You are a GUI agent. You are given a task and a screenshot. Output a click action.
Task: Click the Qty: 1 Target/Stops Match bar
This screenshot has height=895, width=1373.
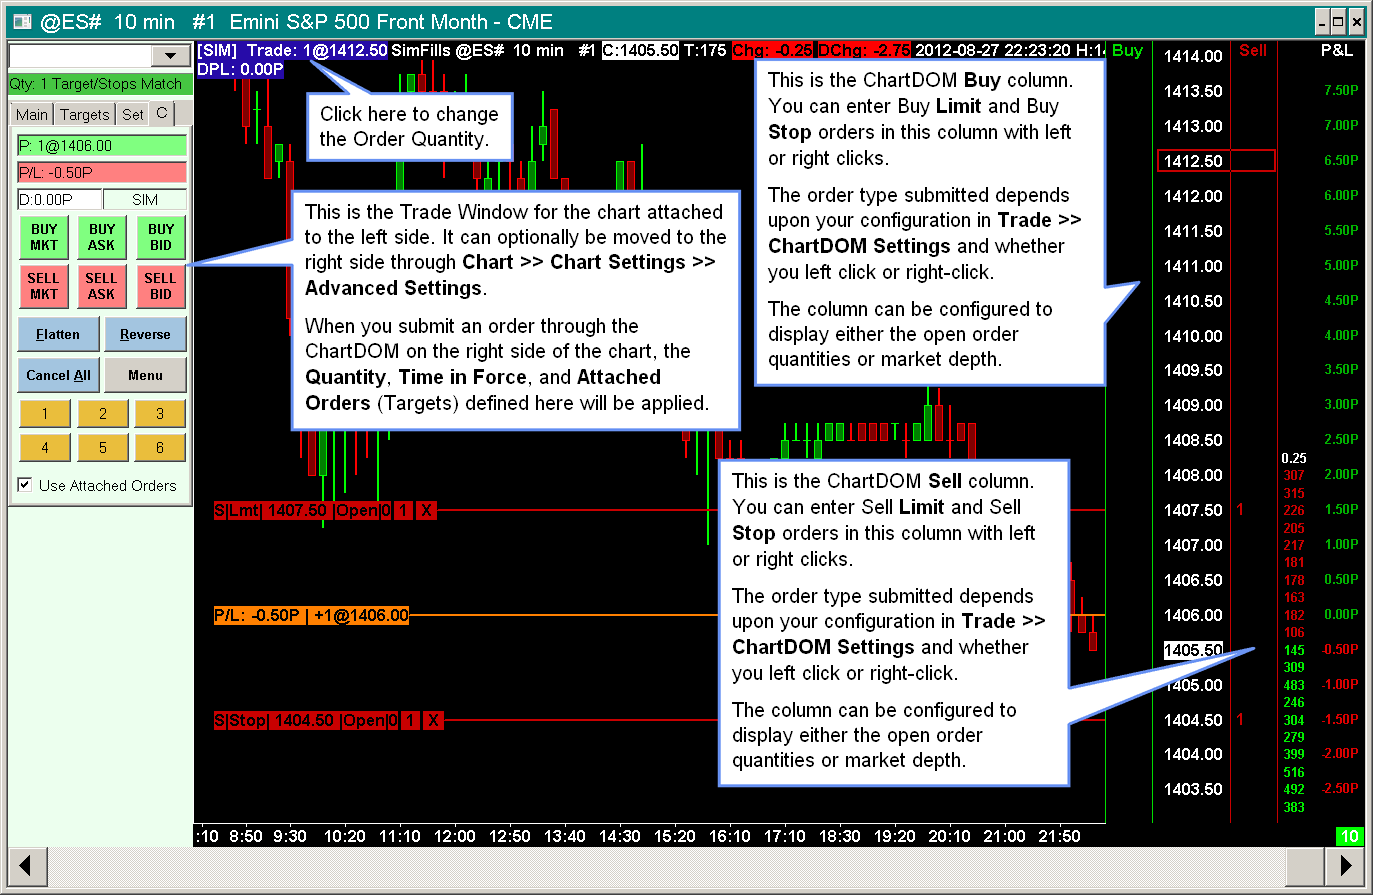coord(100,84)
